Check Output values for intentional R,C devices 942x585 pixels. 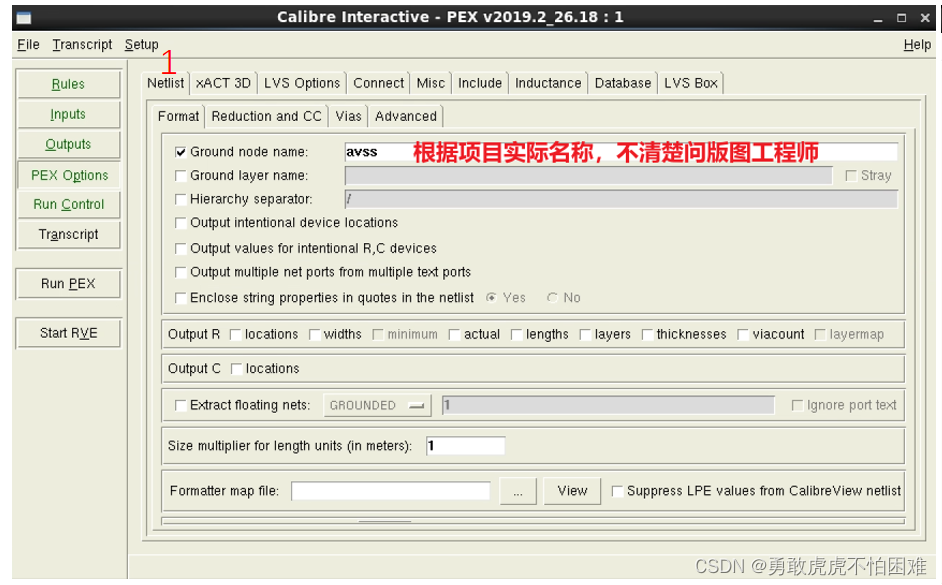(180, 248)
